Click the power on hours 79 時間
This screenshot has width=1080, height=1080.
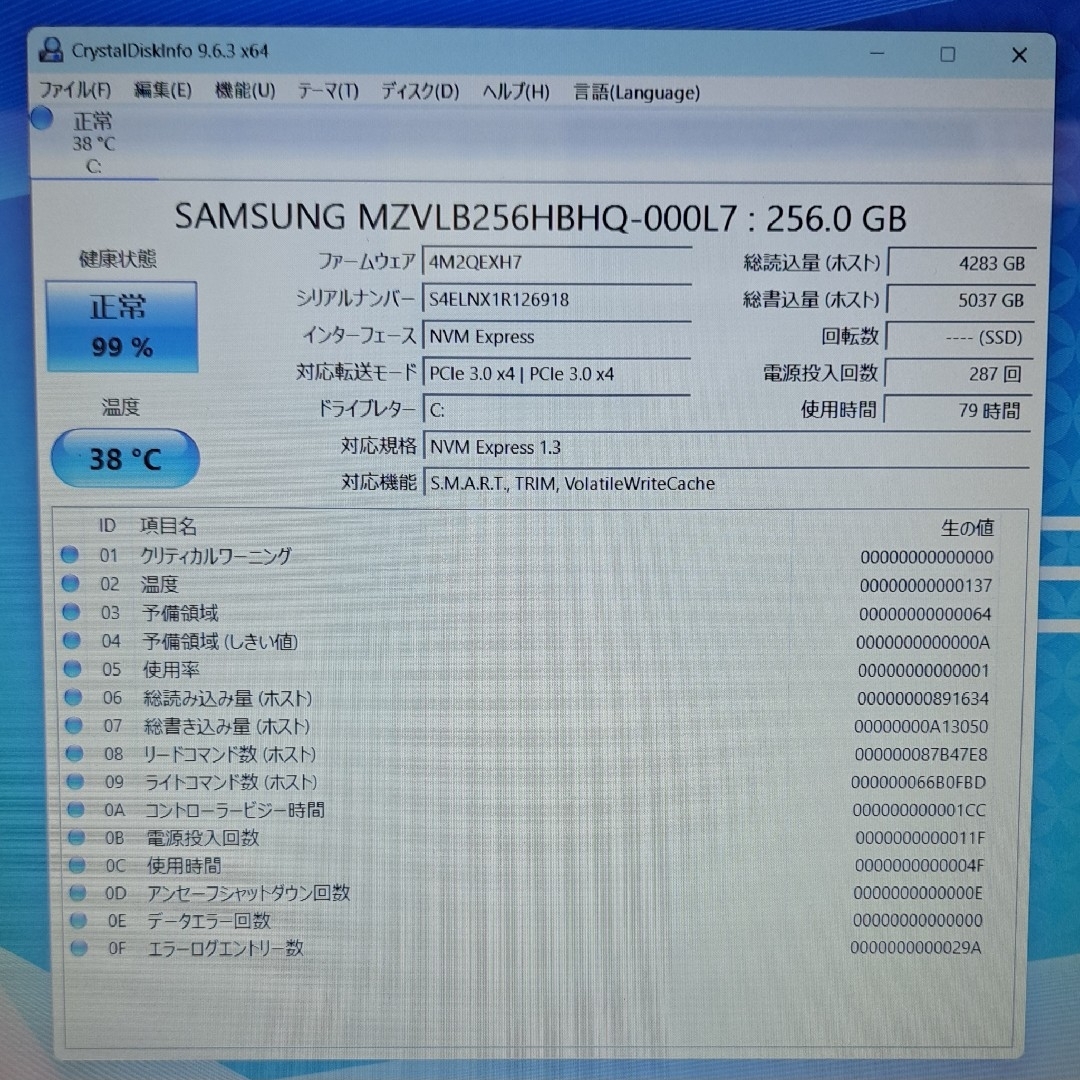[x=958, y=411]
